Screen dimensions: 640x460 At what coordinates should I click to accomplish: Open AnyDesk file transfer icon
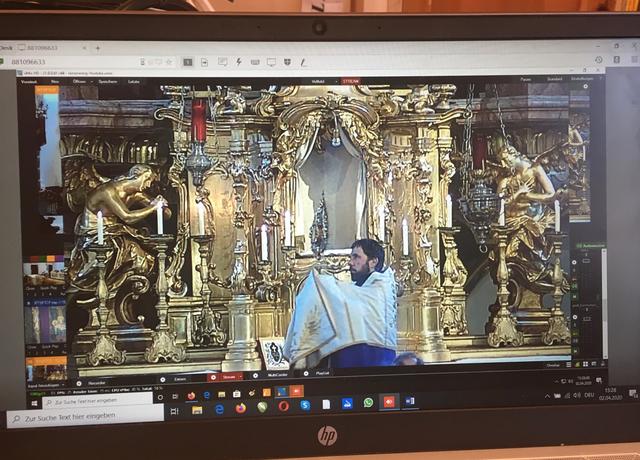204,62
